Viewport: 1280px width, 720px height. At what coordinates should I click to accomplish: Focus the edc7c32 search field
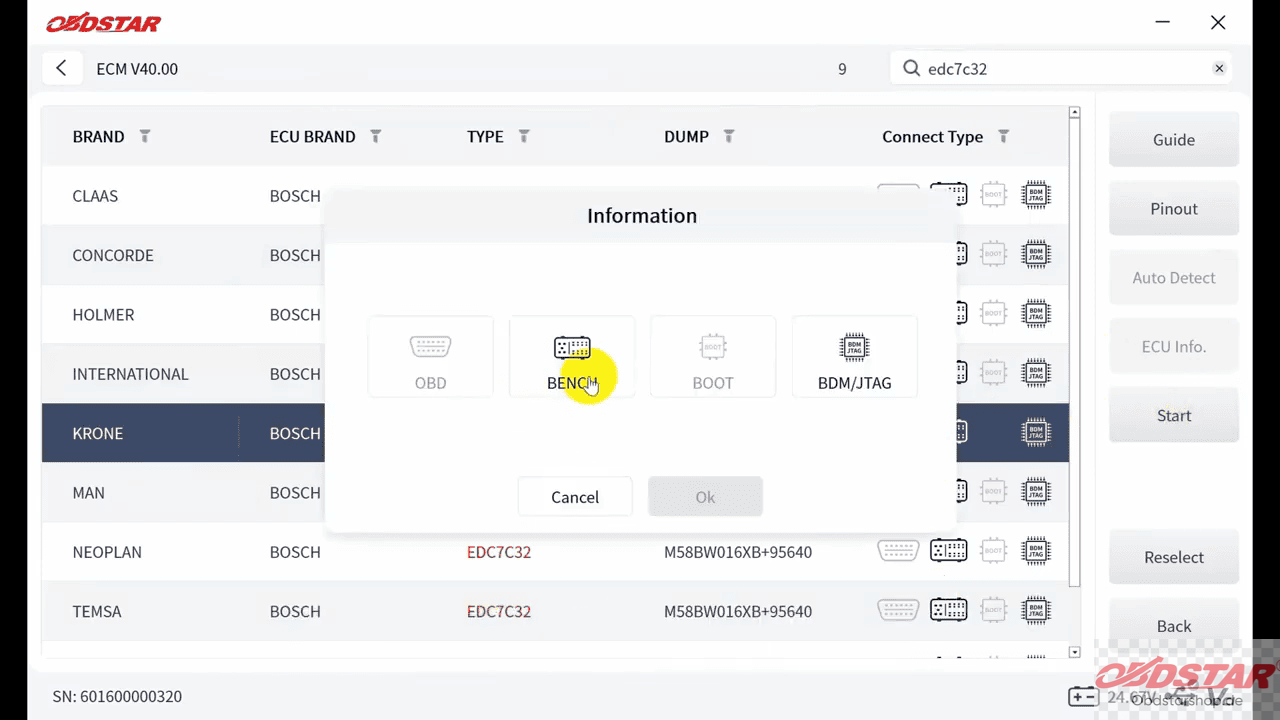click(x=1060, y=68)
